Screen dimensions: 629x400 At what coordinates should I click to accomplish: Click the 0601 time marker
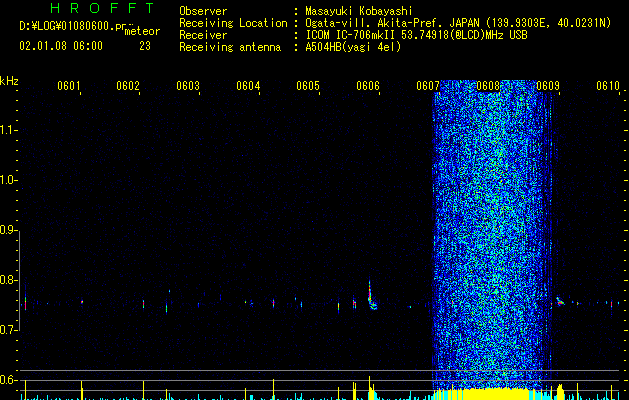(x=69, y=86)
